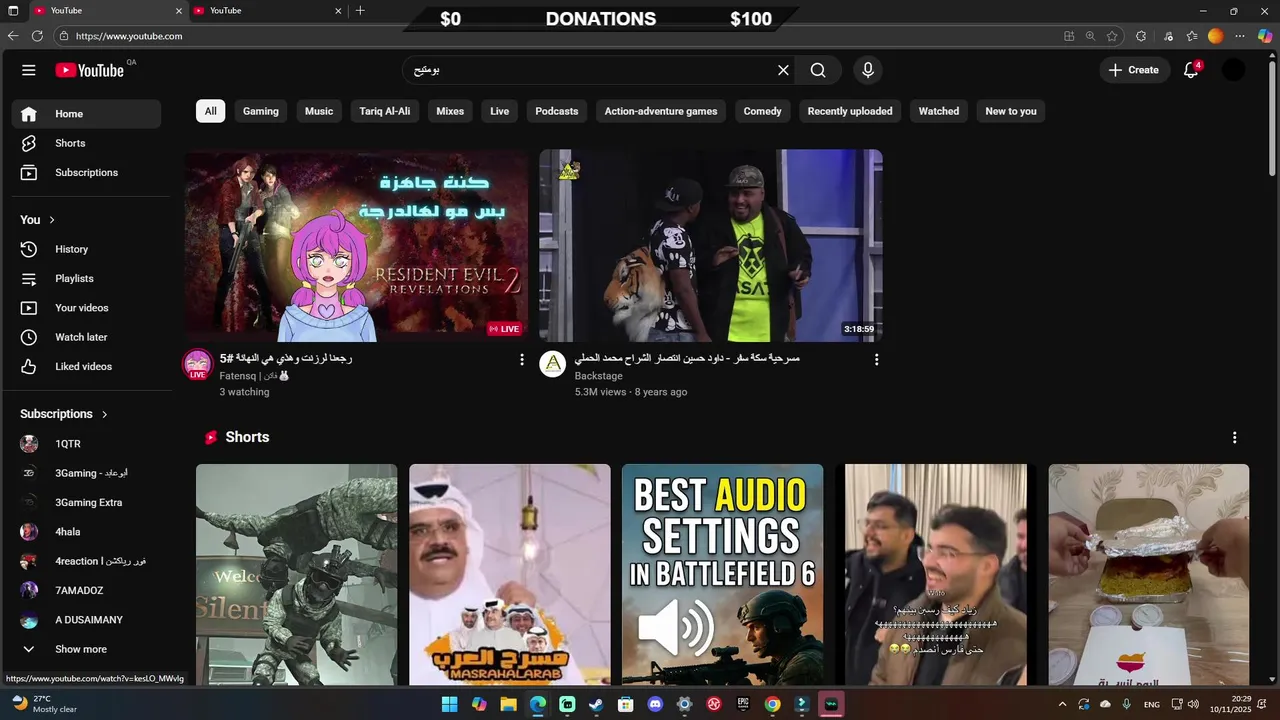Open the taskbar weather widget
This screenshot has height=720, width=1280.
(x=44, y=704)
